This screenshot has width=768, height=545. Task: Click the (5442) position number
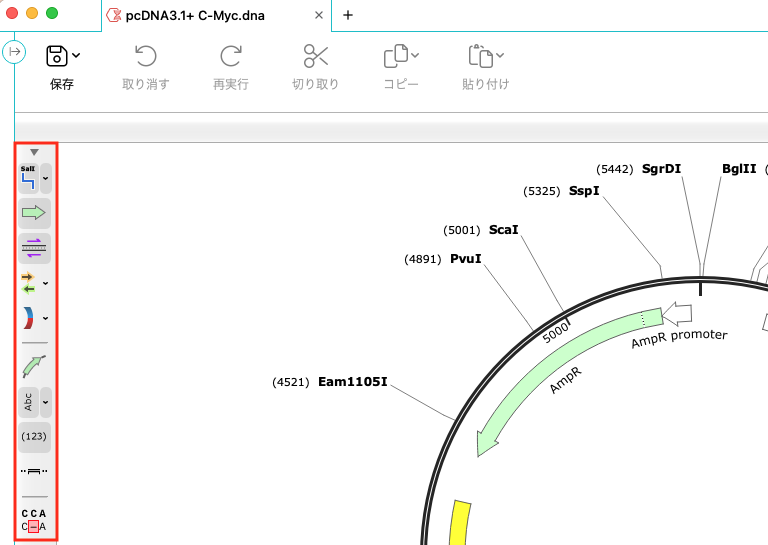point(614,169)
